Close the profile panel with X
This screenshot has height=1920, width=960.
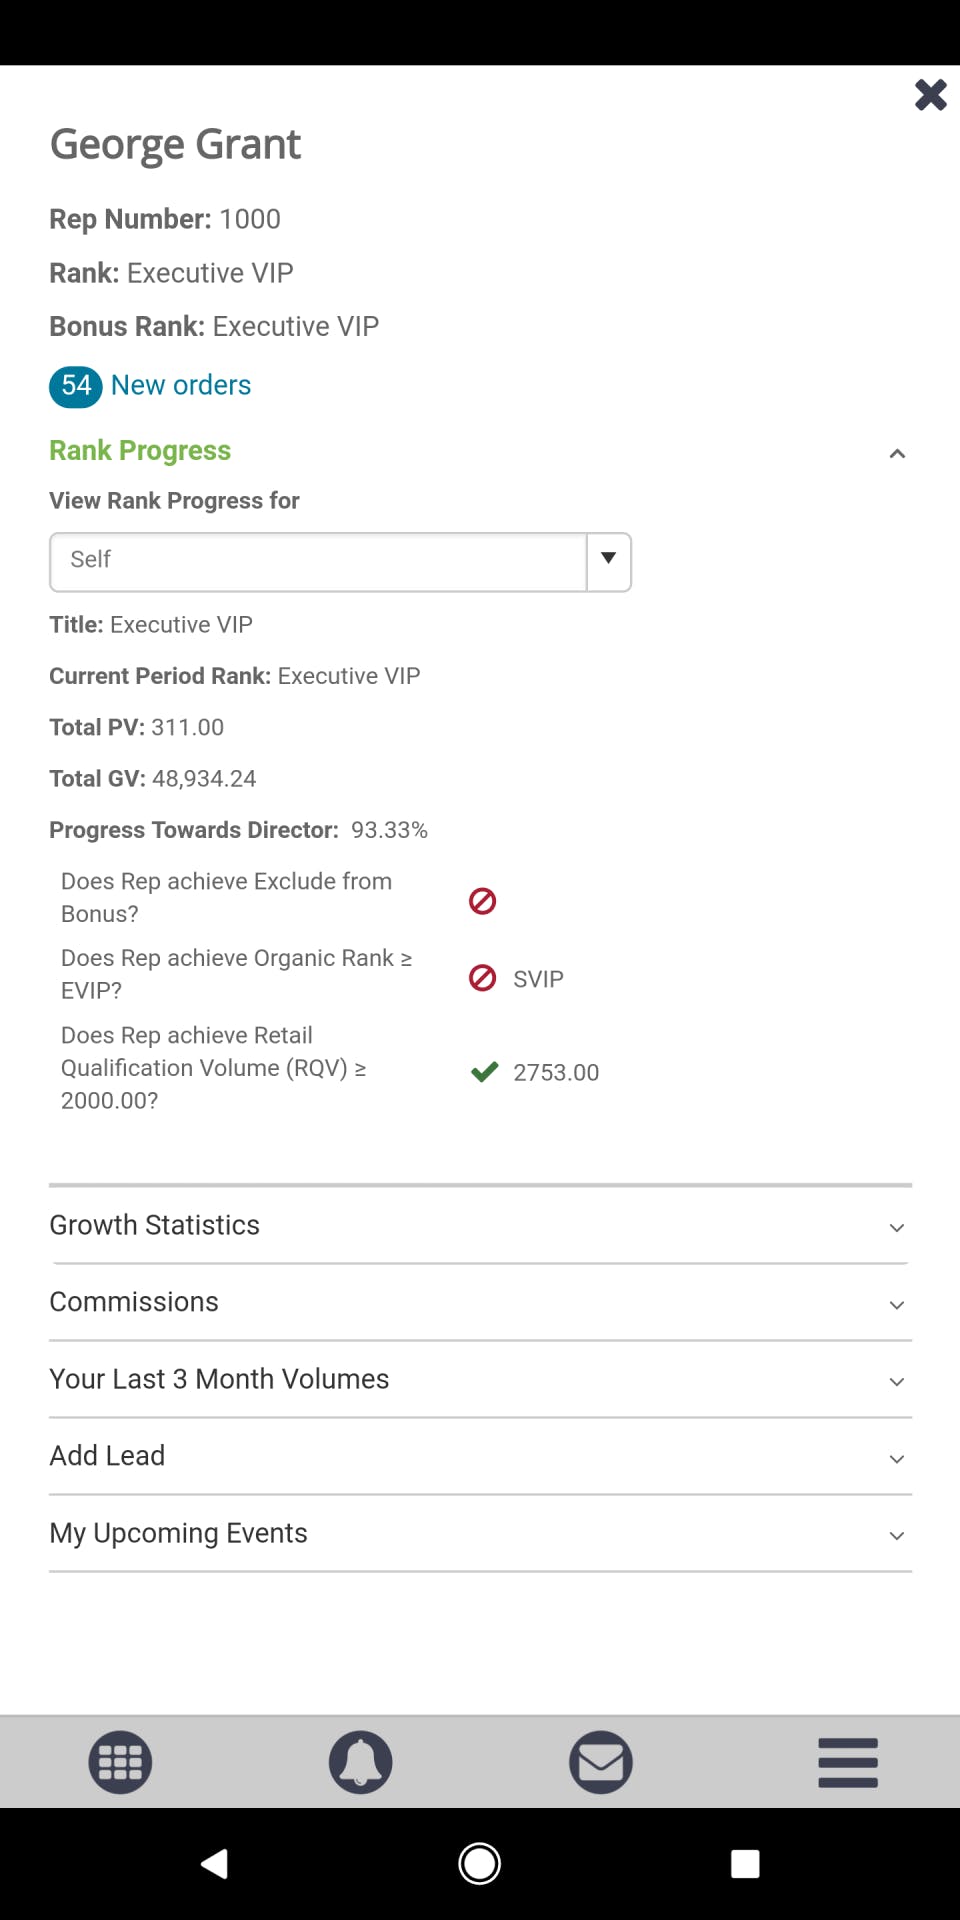pos(930,95)
